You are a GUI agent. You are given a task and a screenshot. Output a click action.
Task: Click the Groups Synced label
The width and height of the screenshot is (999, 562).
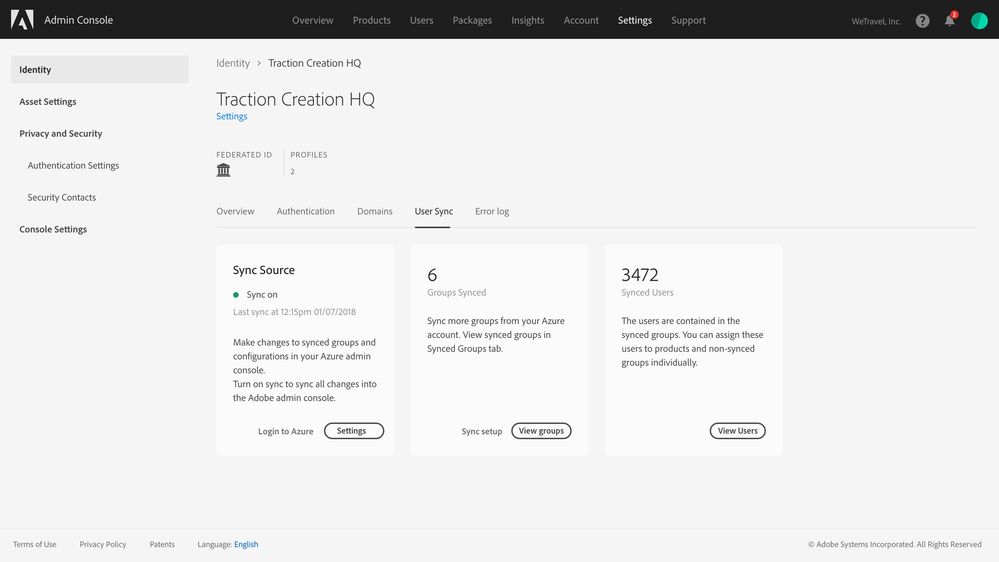456,292
